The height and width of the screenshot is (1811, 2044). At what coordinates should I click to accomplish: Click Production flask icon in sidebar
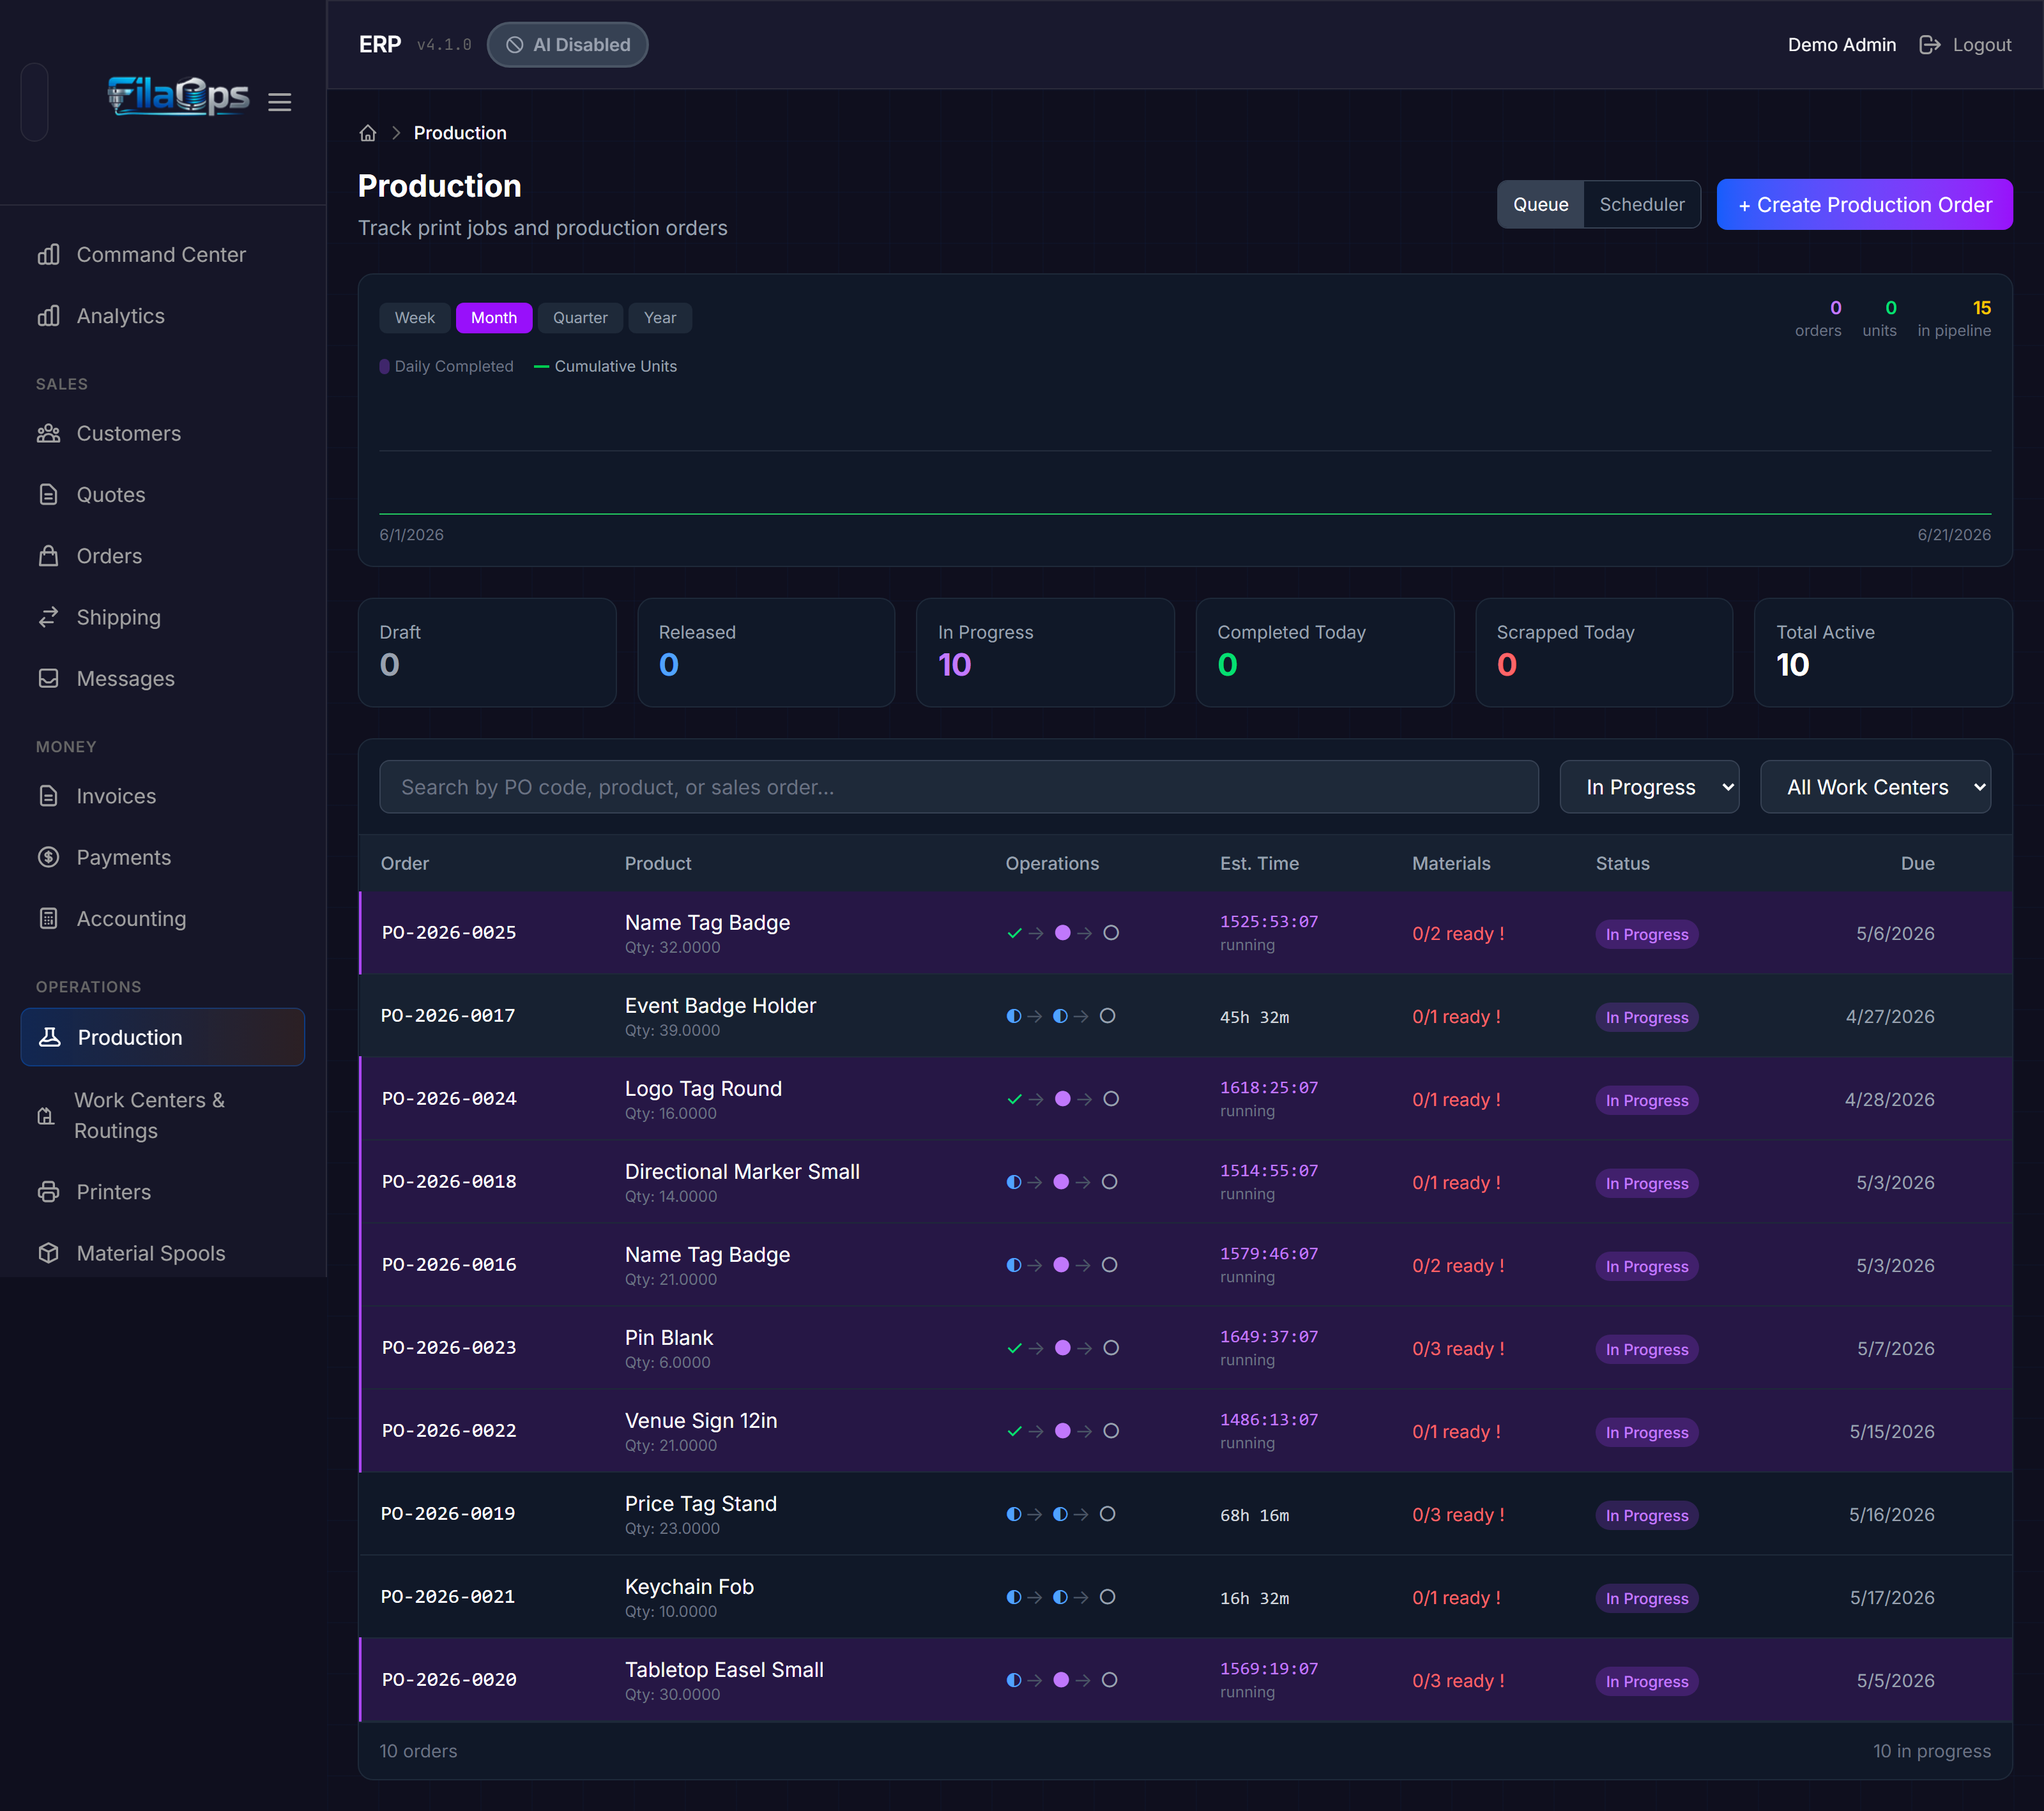coord(49,1037)
